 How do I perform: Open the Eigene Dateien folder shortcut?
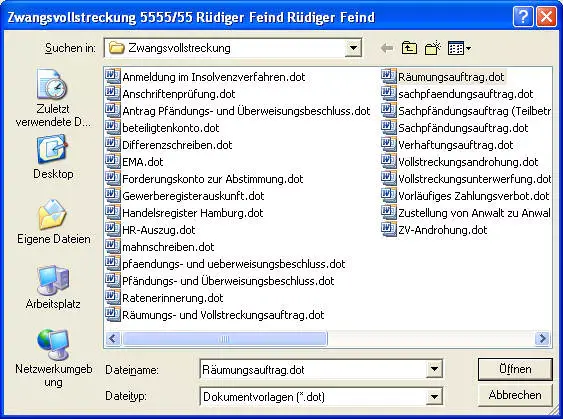point(53,222)
